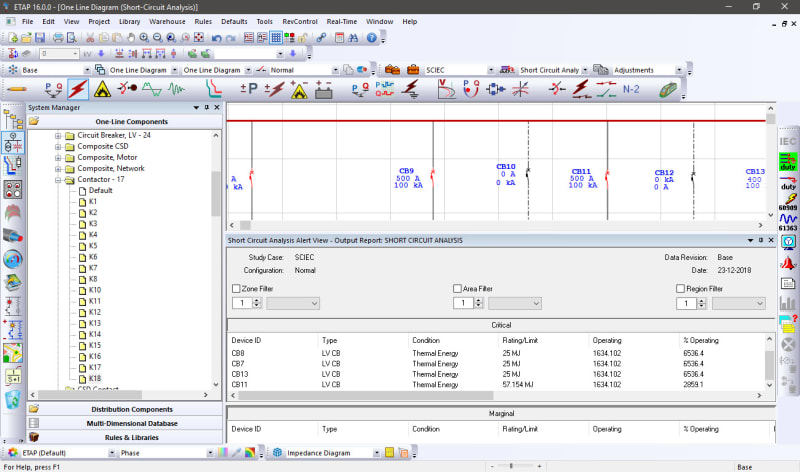Open the train eTraX icon
This screenshot has height=472, width=800.
pyautogui.click(x=667, y=89)
